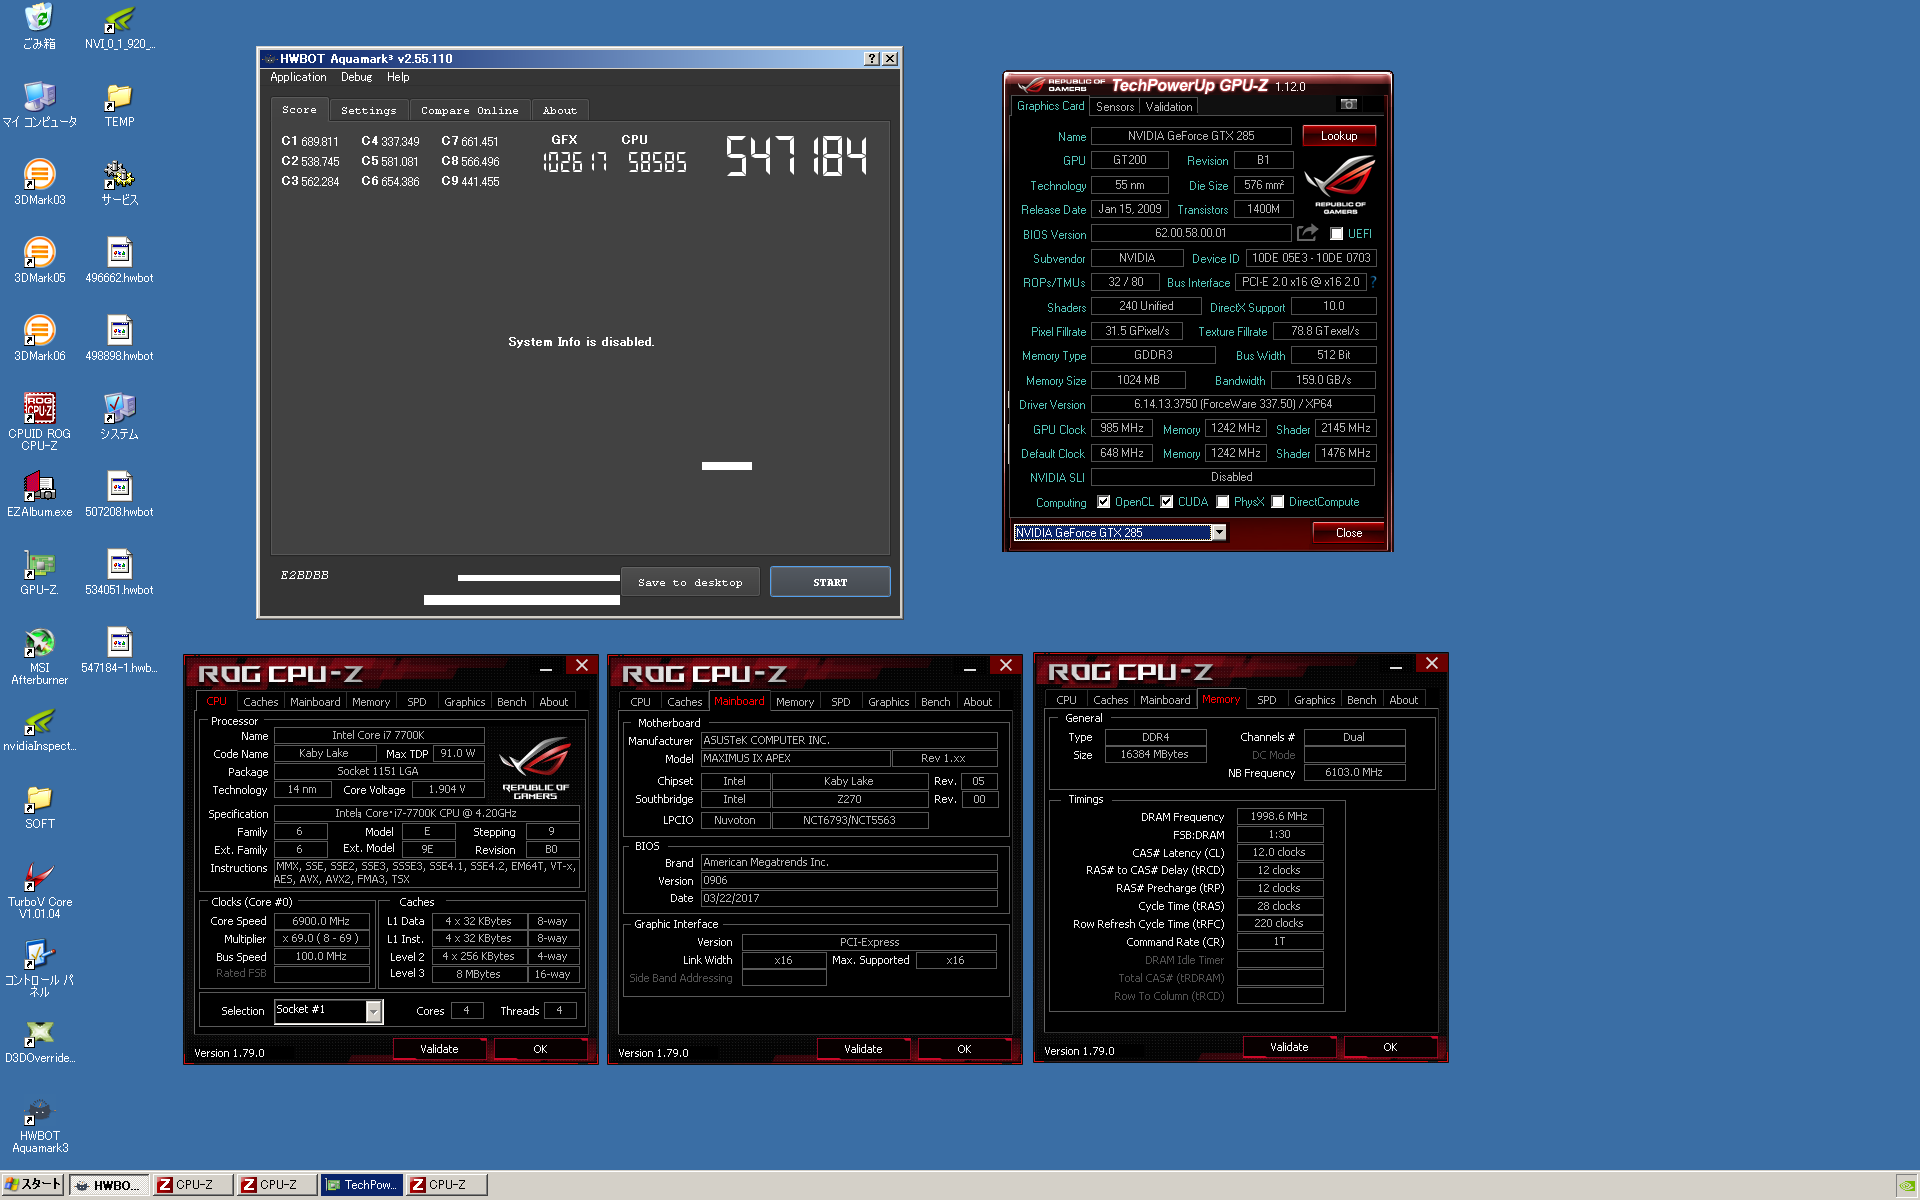Open the About tab in Aquamark
Image resolution: width=1920 pixels, height=1200 pixels.
tap(560, 110)
